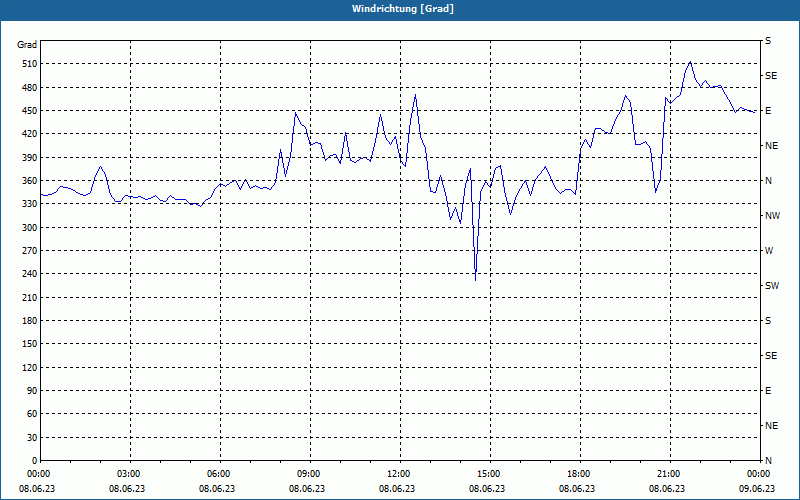Click the SE compass label between 120 and 150
800x500 pixels.
[771, 356]
